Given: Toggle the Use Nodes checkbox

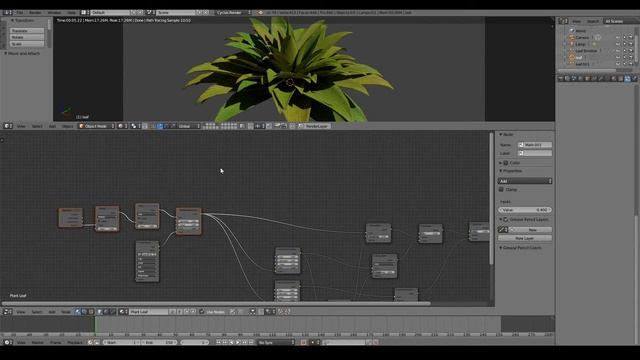Looking at the screenshot, I should coord(202,312).
